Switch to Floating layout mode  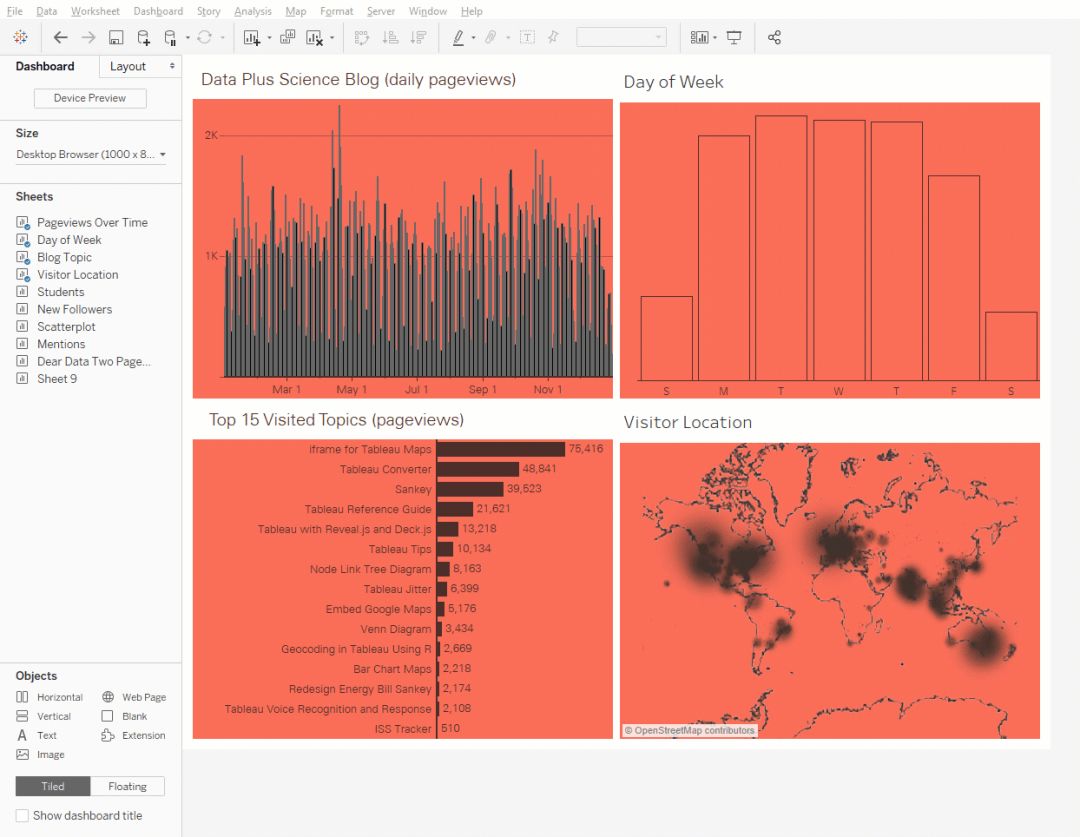coord(127,786)
